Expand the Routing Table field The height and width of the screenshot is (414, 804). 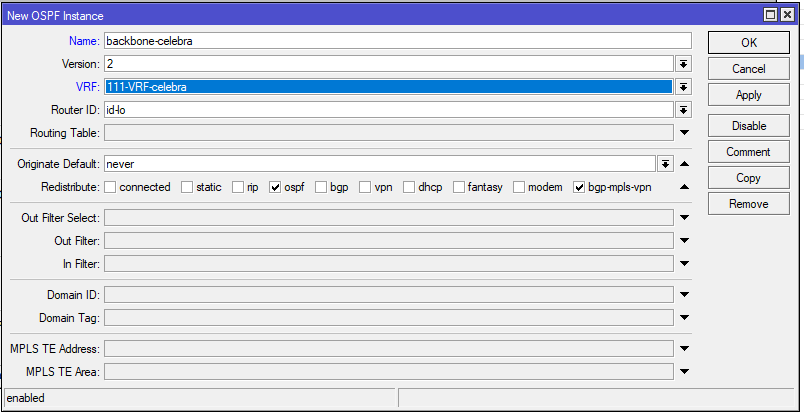[684, 133]
